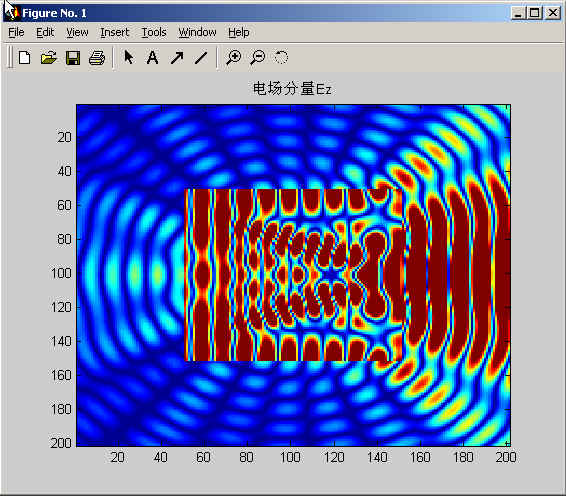Screen dimensions: 566x496
Task: Print the figure with the printer icon
Action: pyautogui.click(x=97, y=57)
